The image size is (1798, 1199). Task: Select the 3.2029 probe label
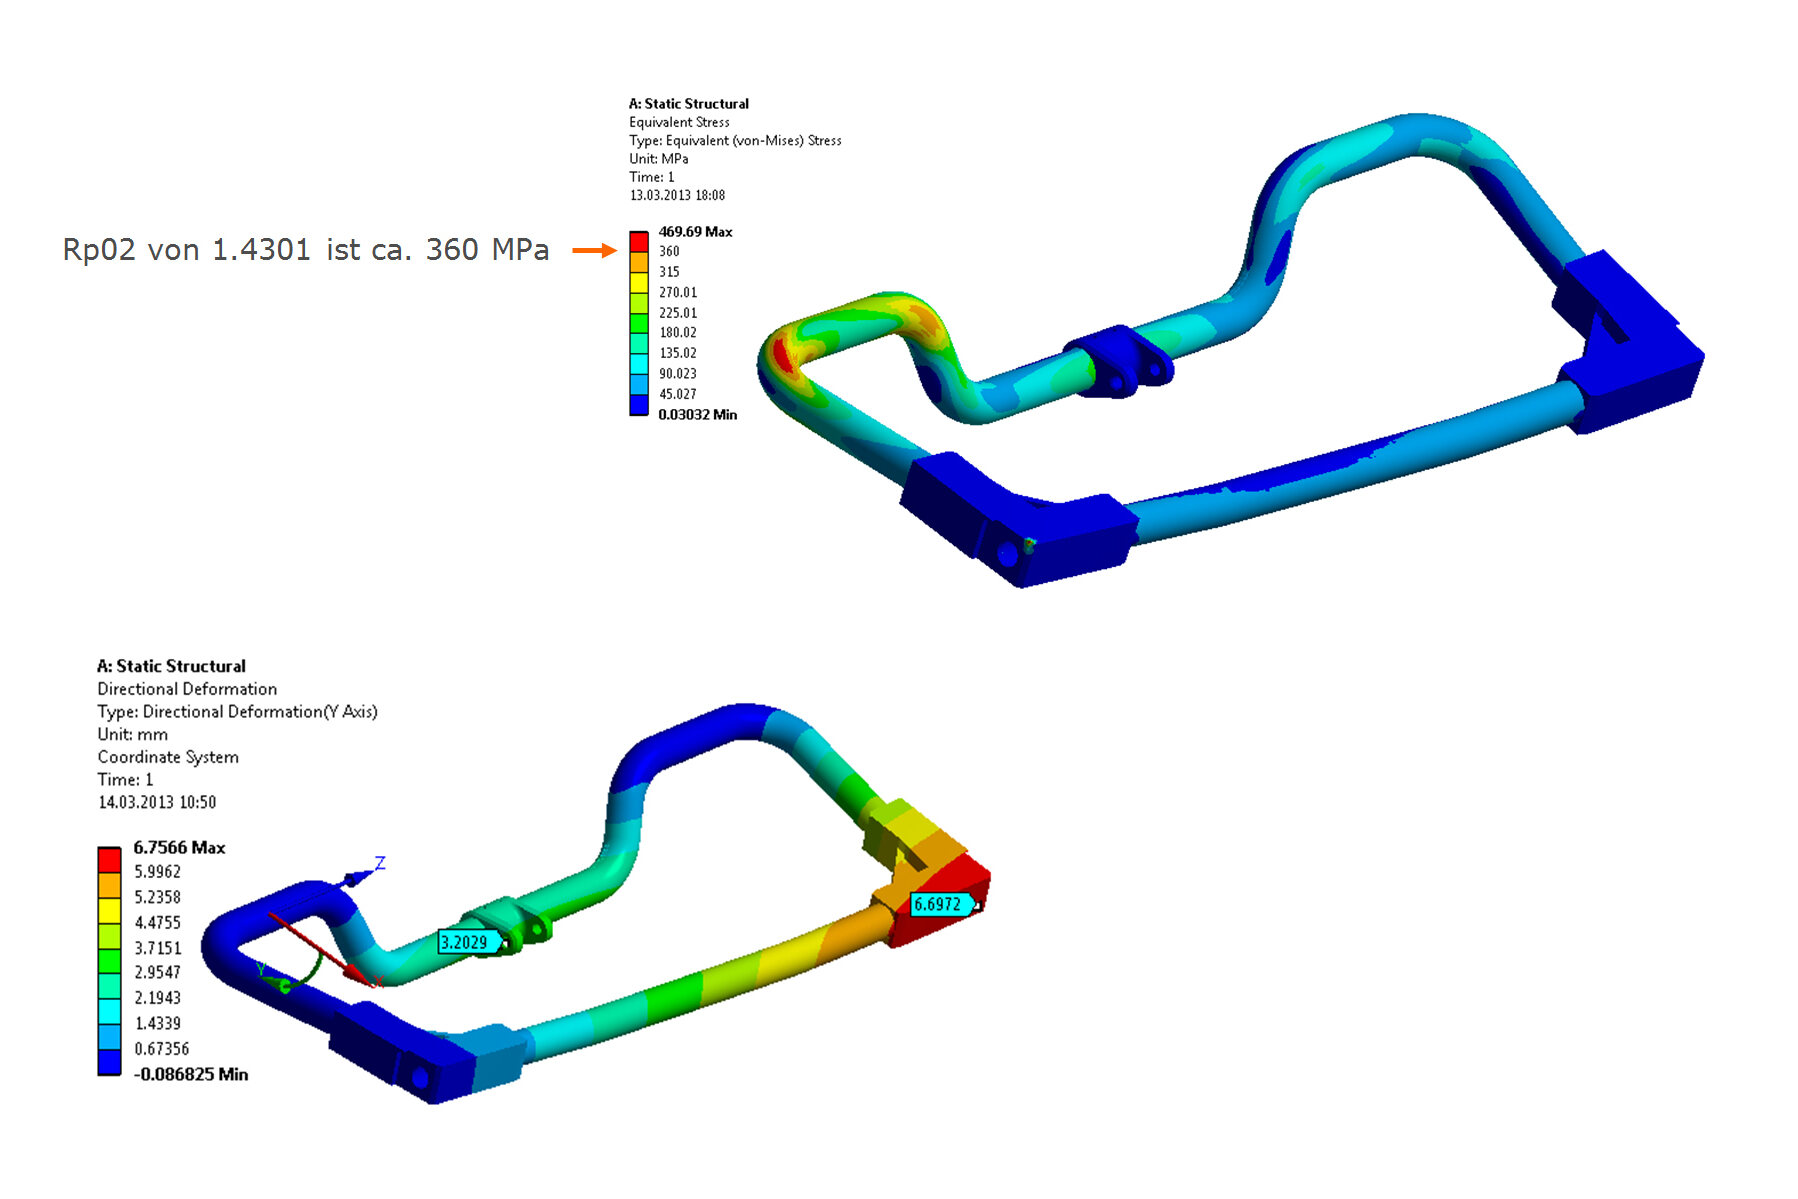466,942
